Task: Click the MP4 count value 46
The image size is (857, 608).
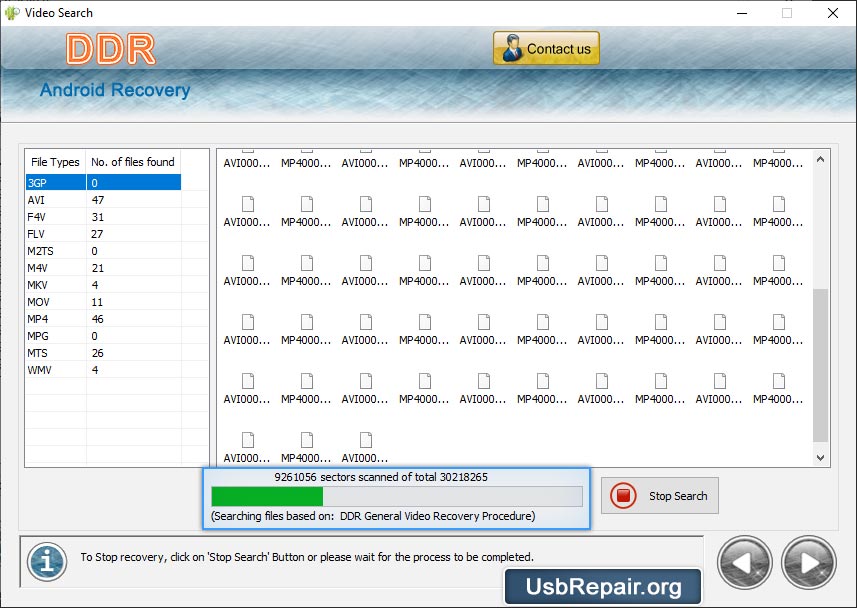Action: [x=98, y=319]
